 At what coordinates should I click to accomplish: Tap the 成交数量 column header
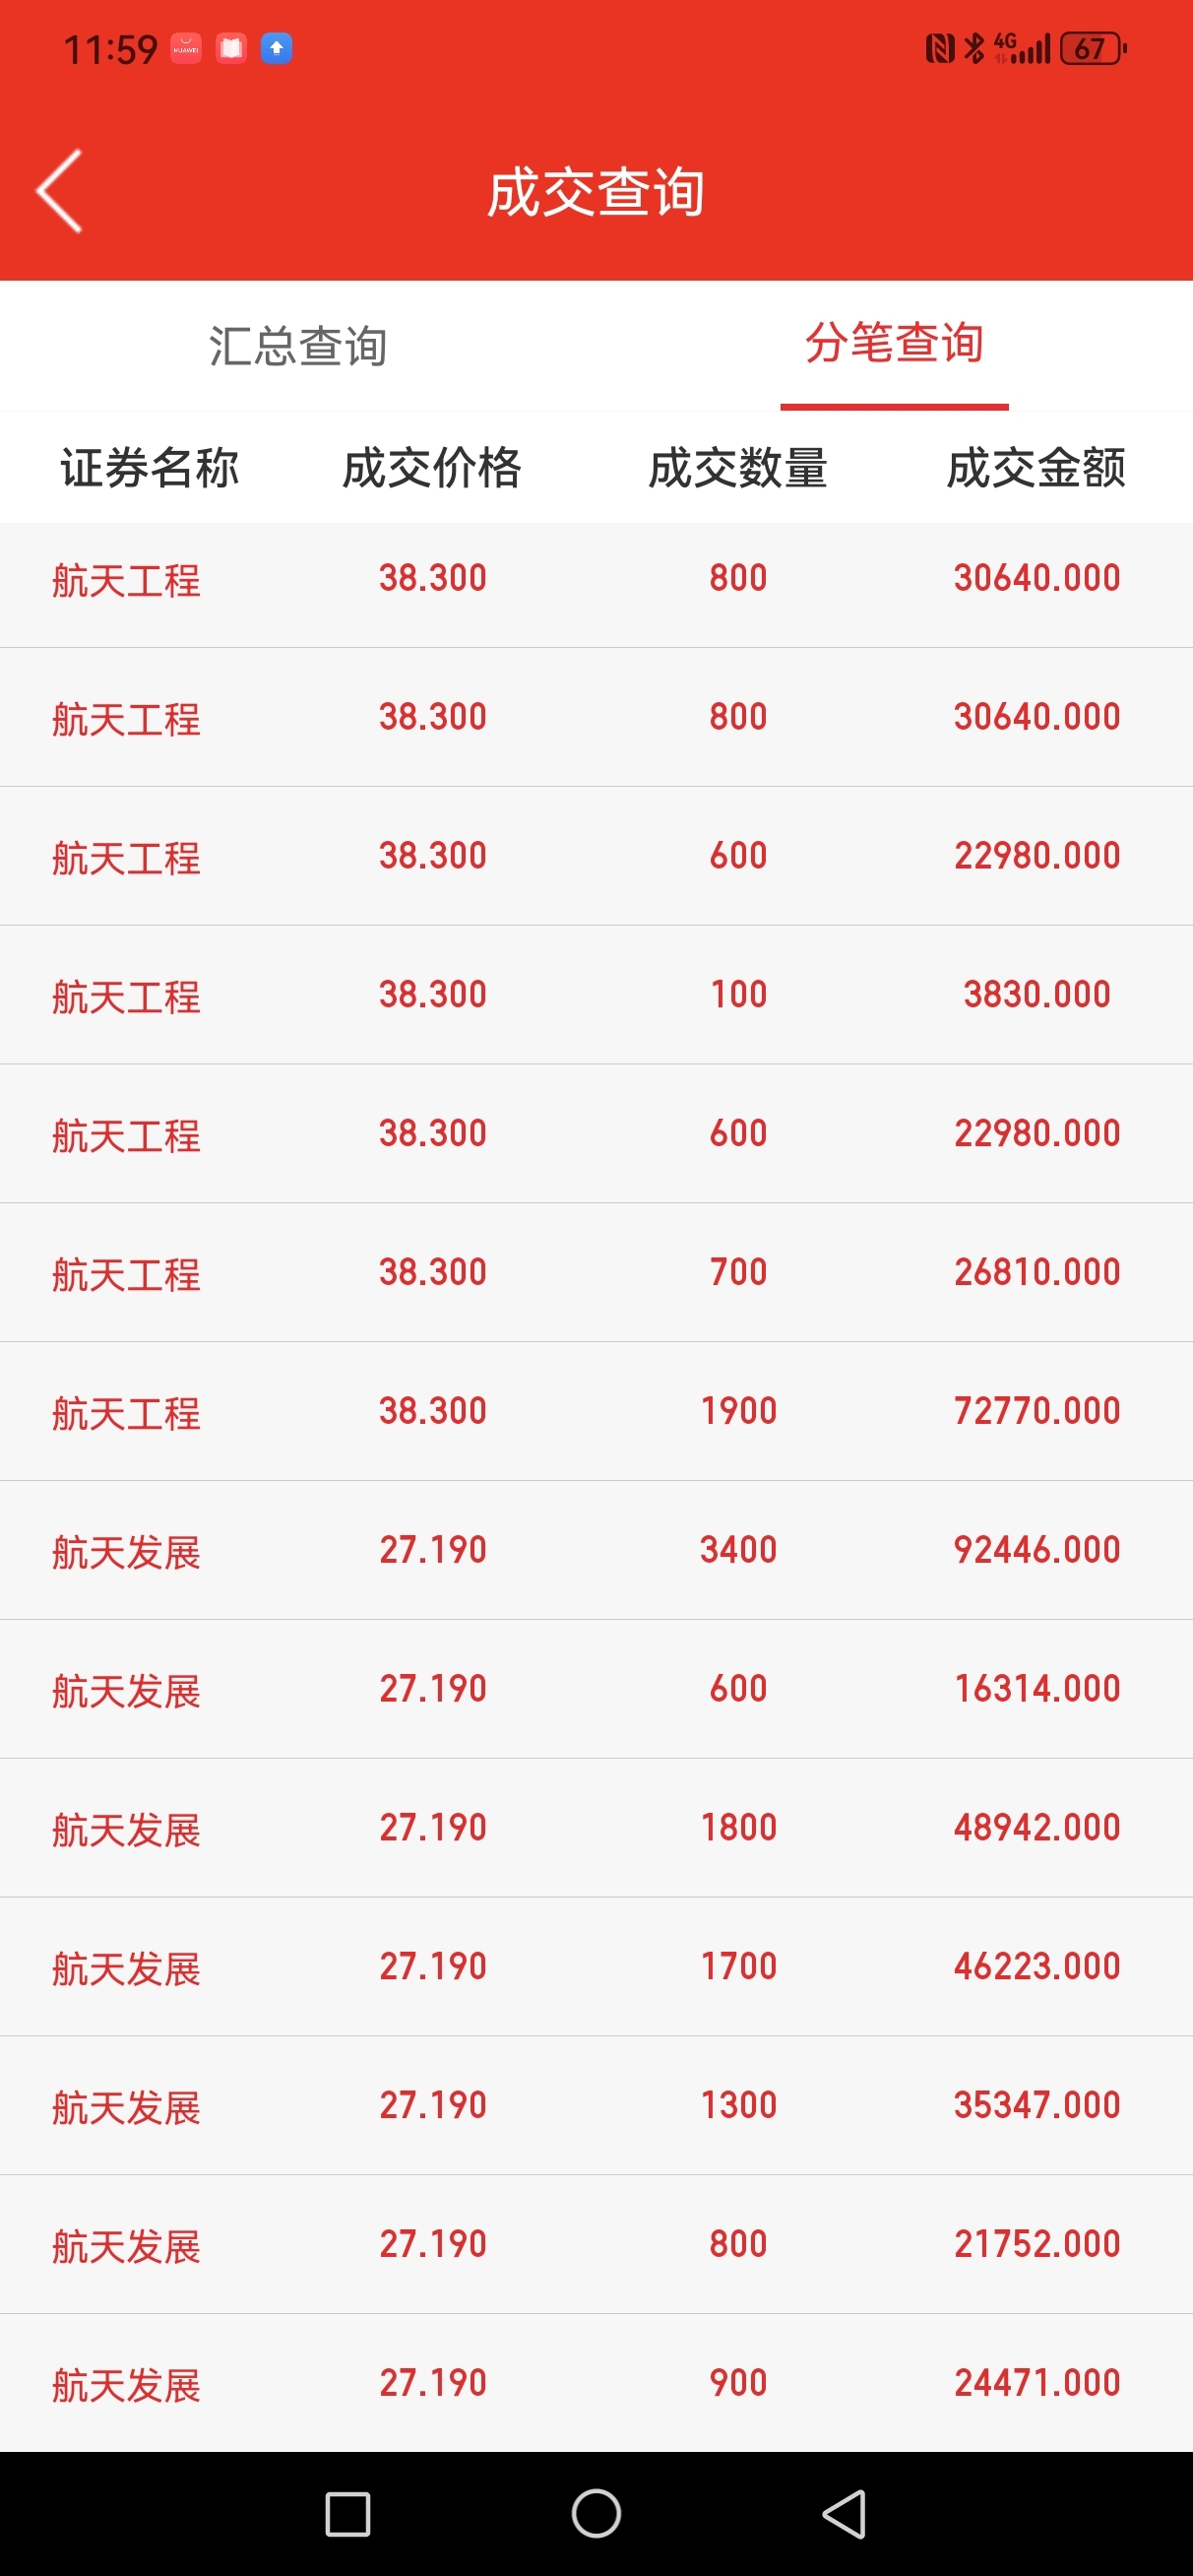(x=738, y=468)
